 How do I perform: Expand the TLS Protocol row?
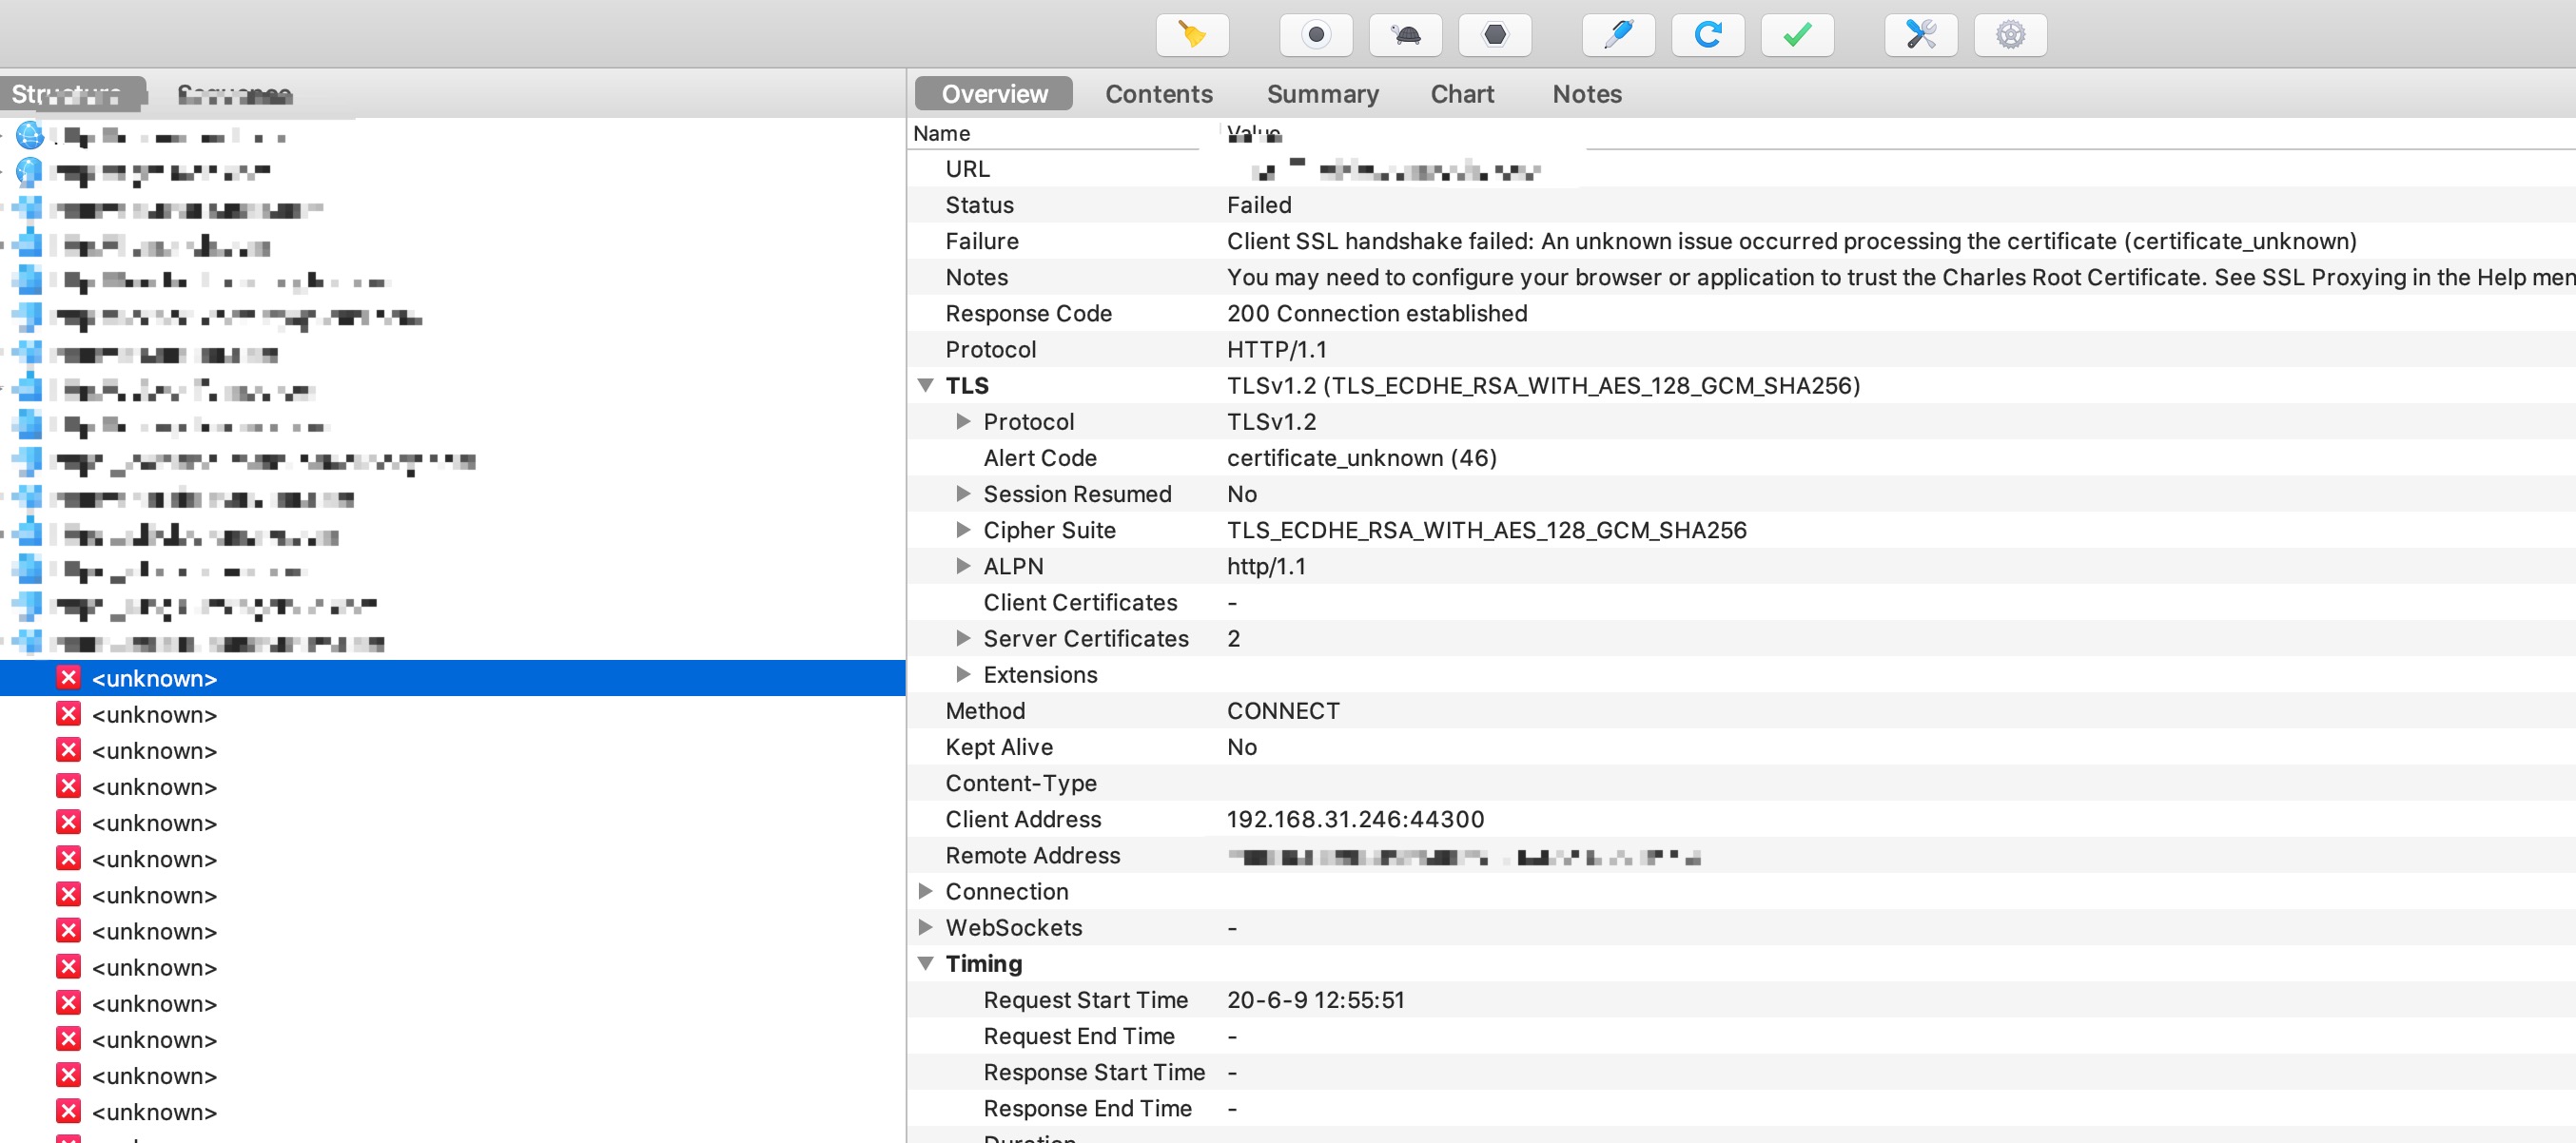click(963, 420)
